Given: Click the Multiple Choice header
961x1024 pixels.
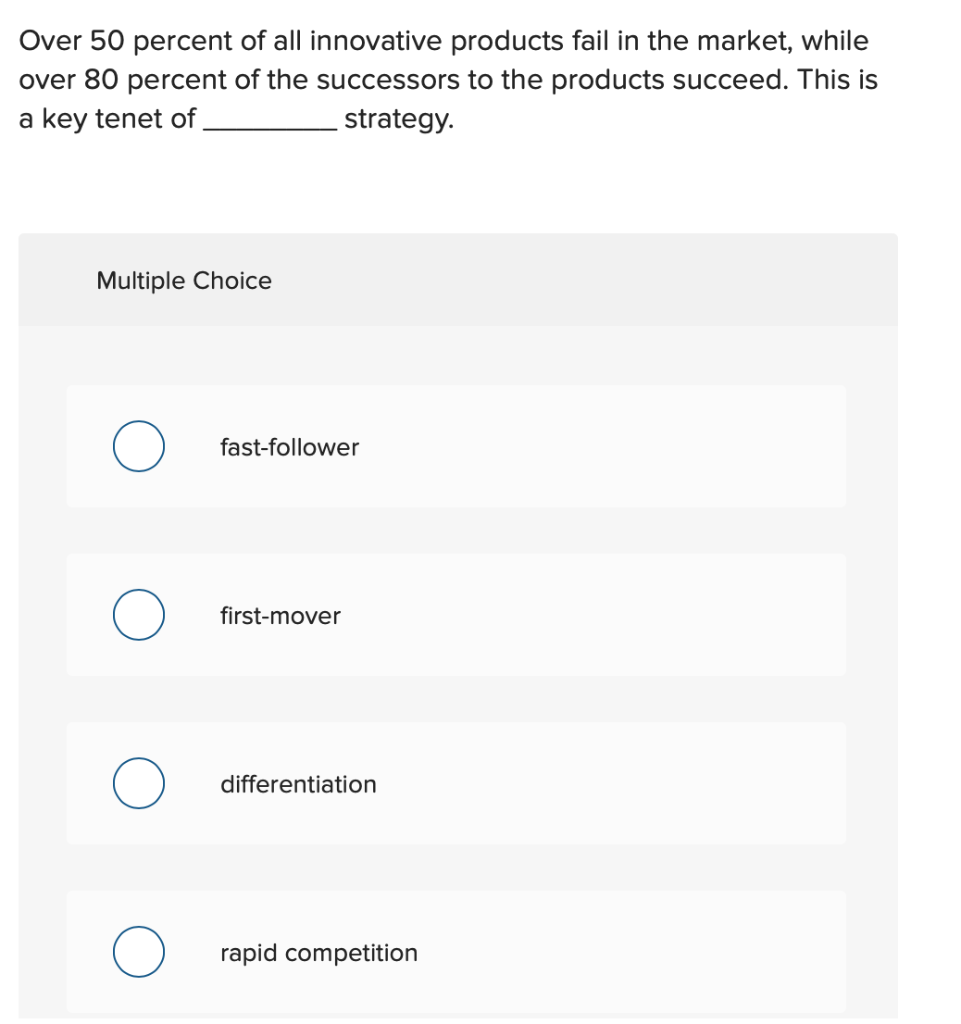Looking at the screenshot, I should (x=184, y=281).
